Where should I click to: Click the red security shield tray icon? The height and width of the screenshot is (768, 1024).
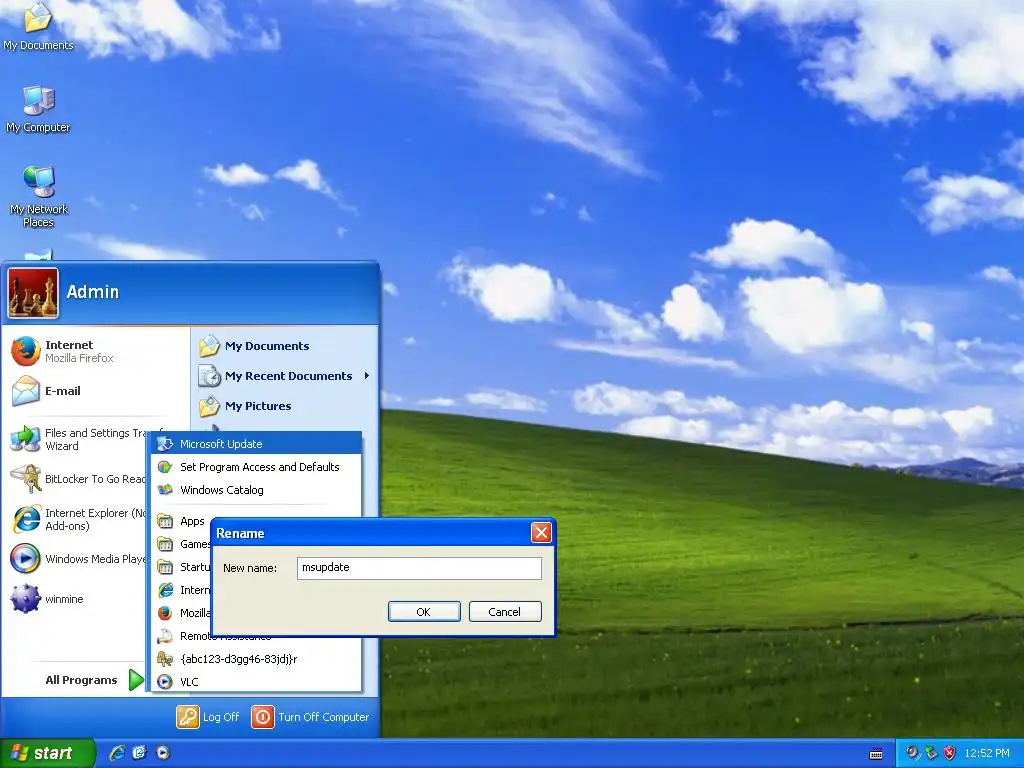click(950, 753)
